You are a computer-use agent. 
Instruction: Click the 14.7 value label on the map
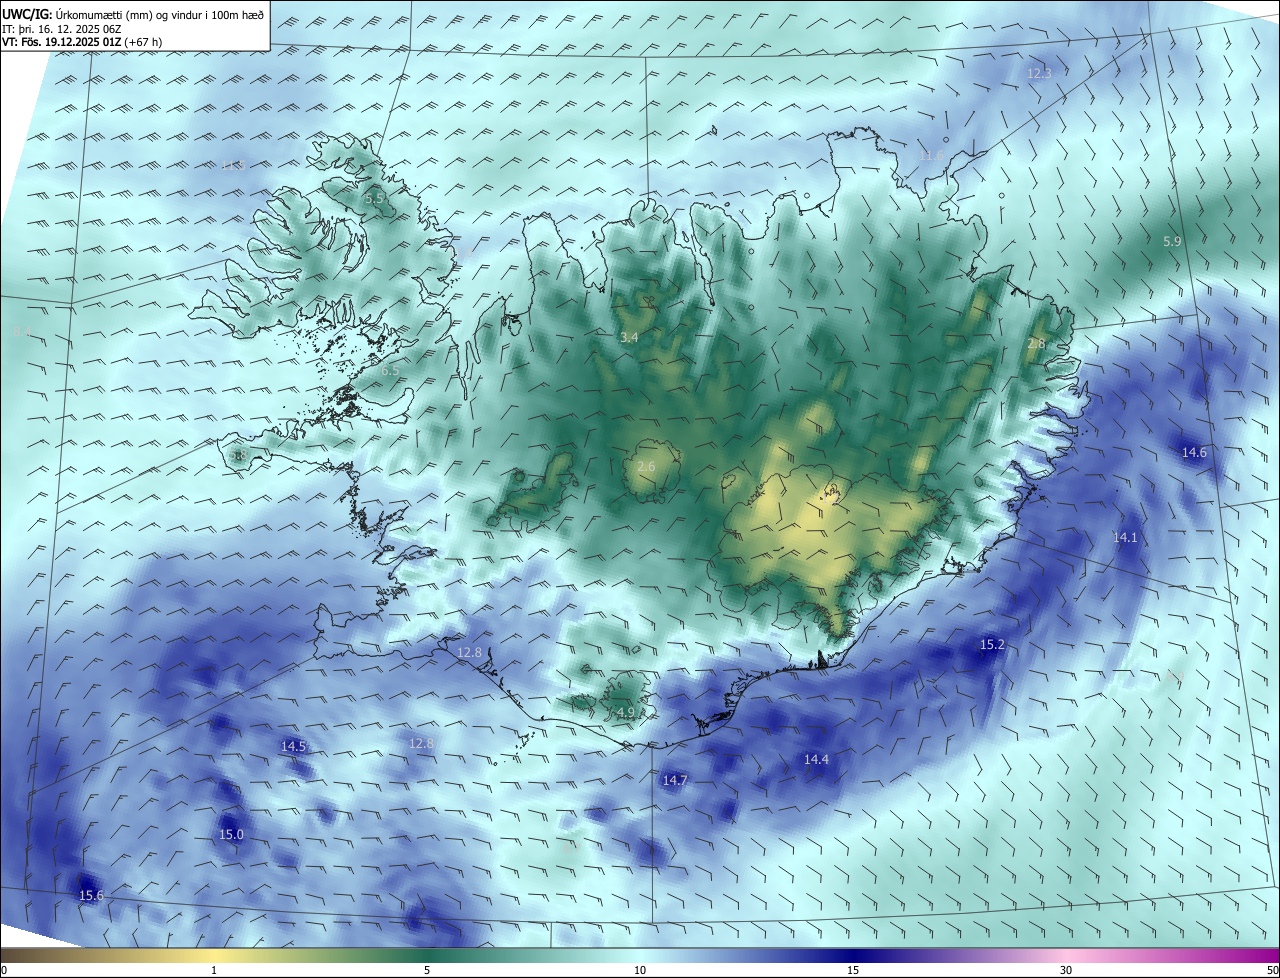pyautogui.click(x=675, y=780)
